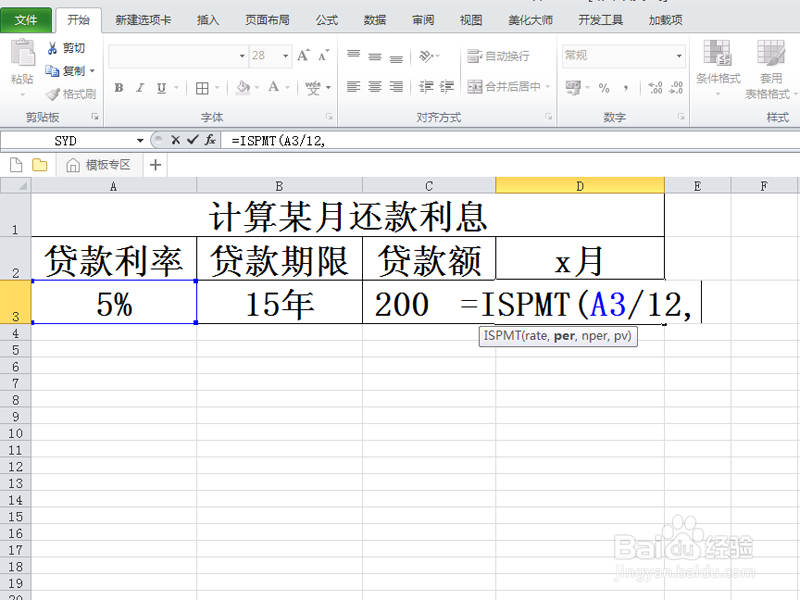
Task: Click the Select All corner box
Action: pos(16,185)
